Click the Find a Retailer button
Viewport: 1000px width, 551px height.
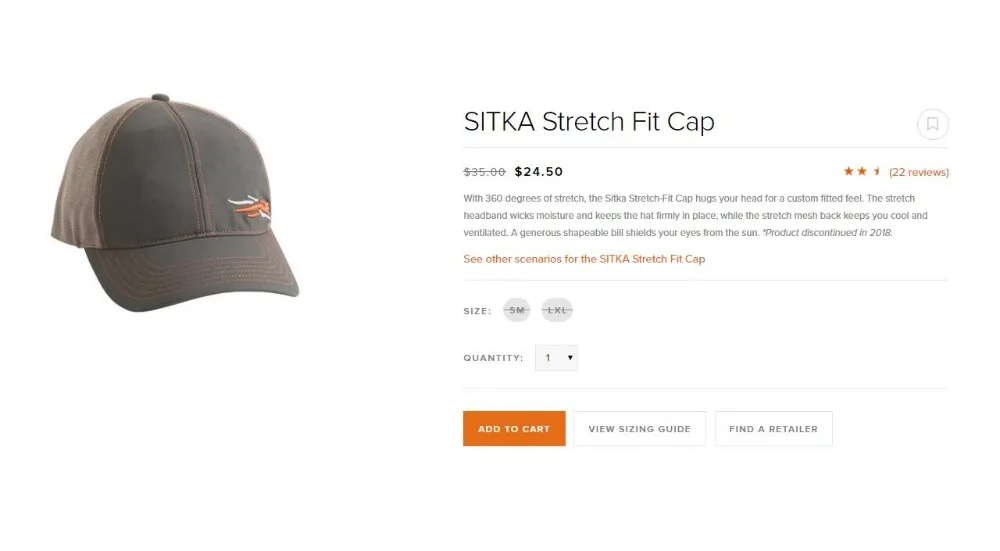[774, 429]
